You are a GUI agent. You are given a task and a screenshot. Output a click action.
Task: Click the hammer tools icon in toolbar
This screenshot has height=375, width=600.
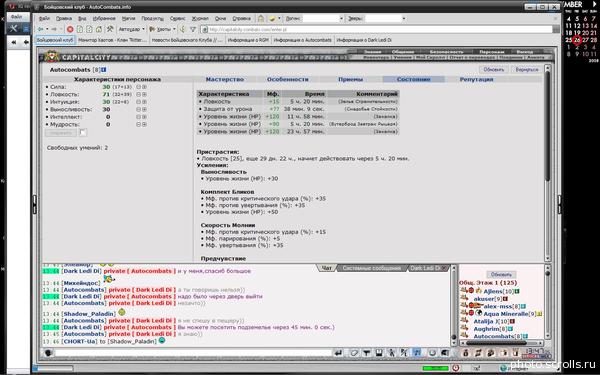click(x=110, y=29)
